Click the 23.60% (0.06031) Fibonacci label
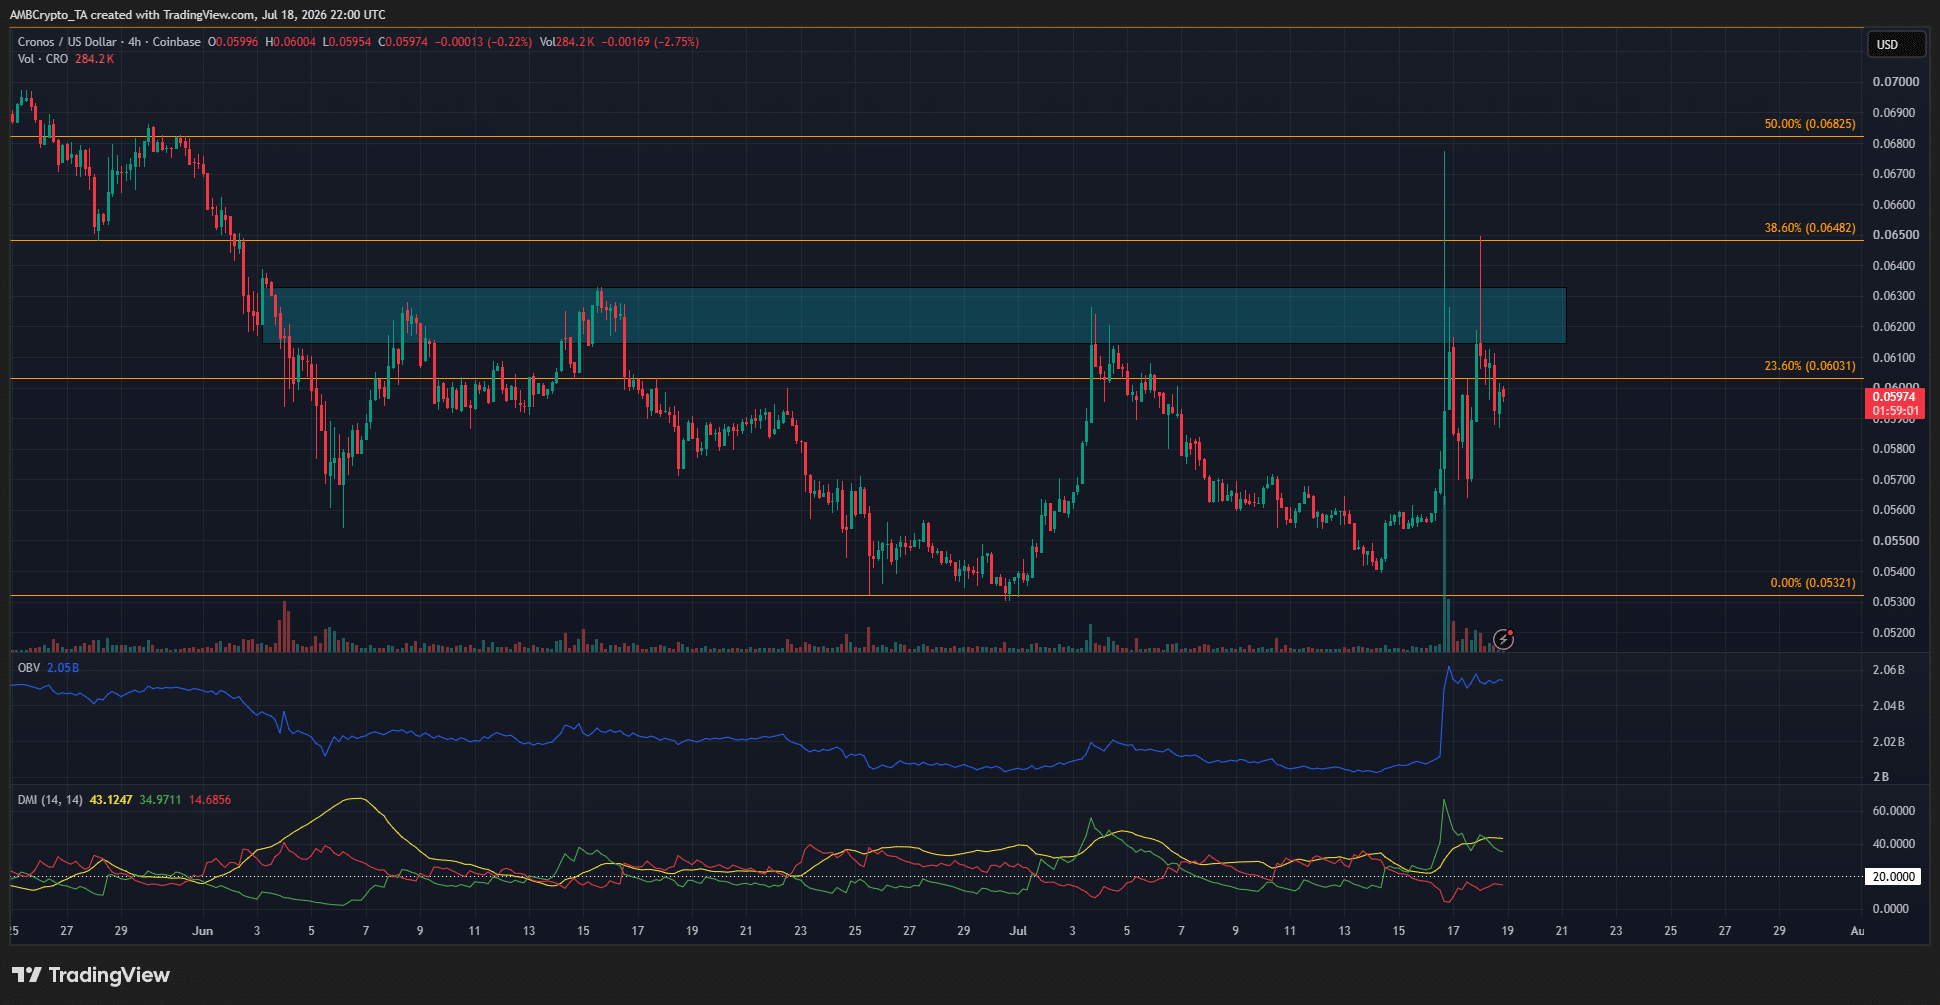Viewport: 1940px width, 1005px height. pos(1809,366)
